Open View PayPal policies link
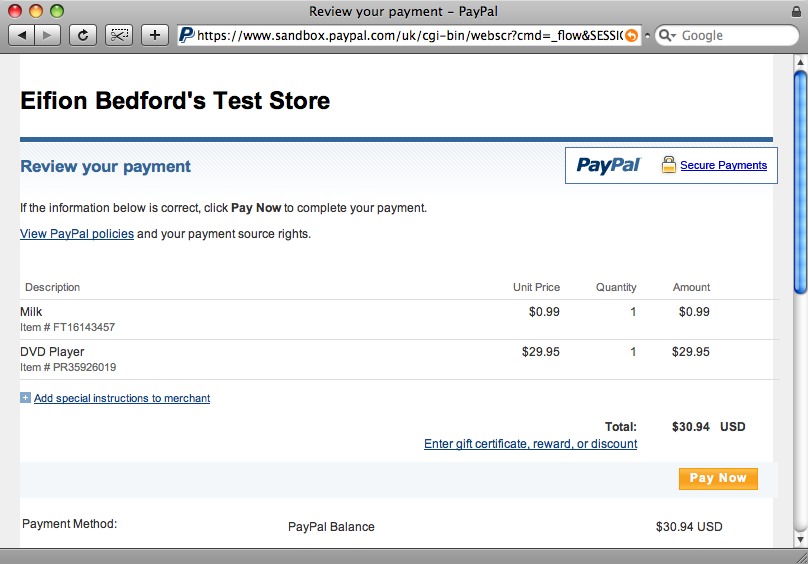Image resolution: width=808 pixels, height=564 pixels. click(x=77, y=234)
